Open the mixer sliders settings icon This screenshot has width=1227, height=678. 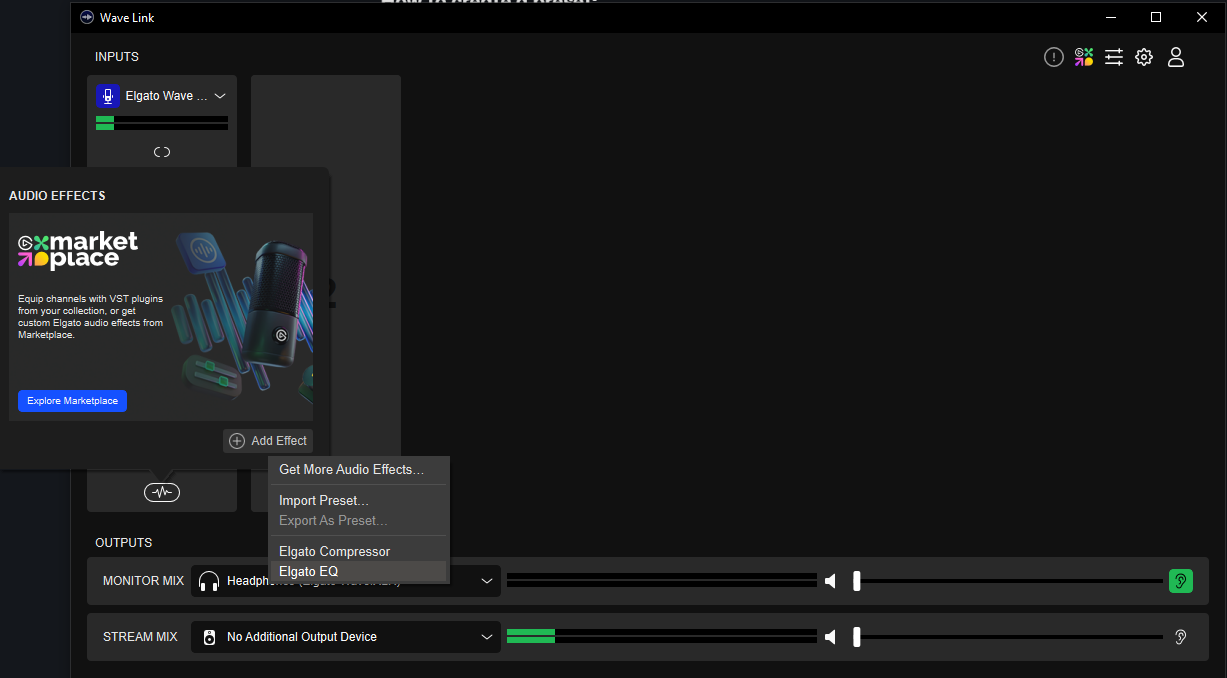pos(1114,57)
